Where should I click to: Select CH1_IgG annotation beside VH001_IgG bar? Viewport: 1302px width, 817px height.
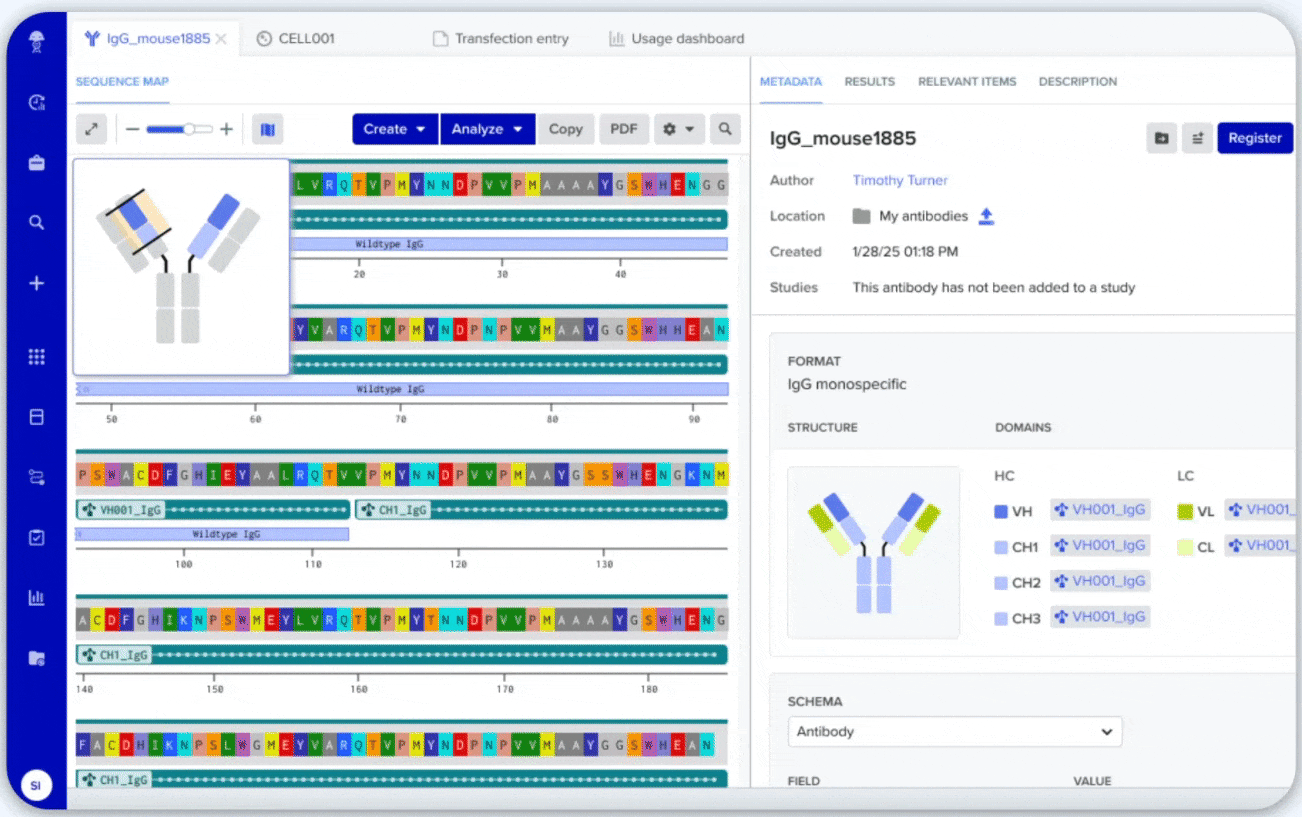pyautogui.click(x=541, y=510)
